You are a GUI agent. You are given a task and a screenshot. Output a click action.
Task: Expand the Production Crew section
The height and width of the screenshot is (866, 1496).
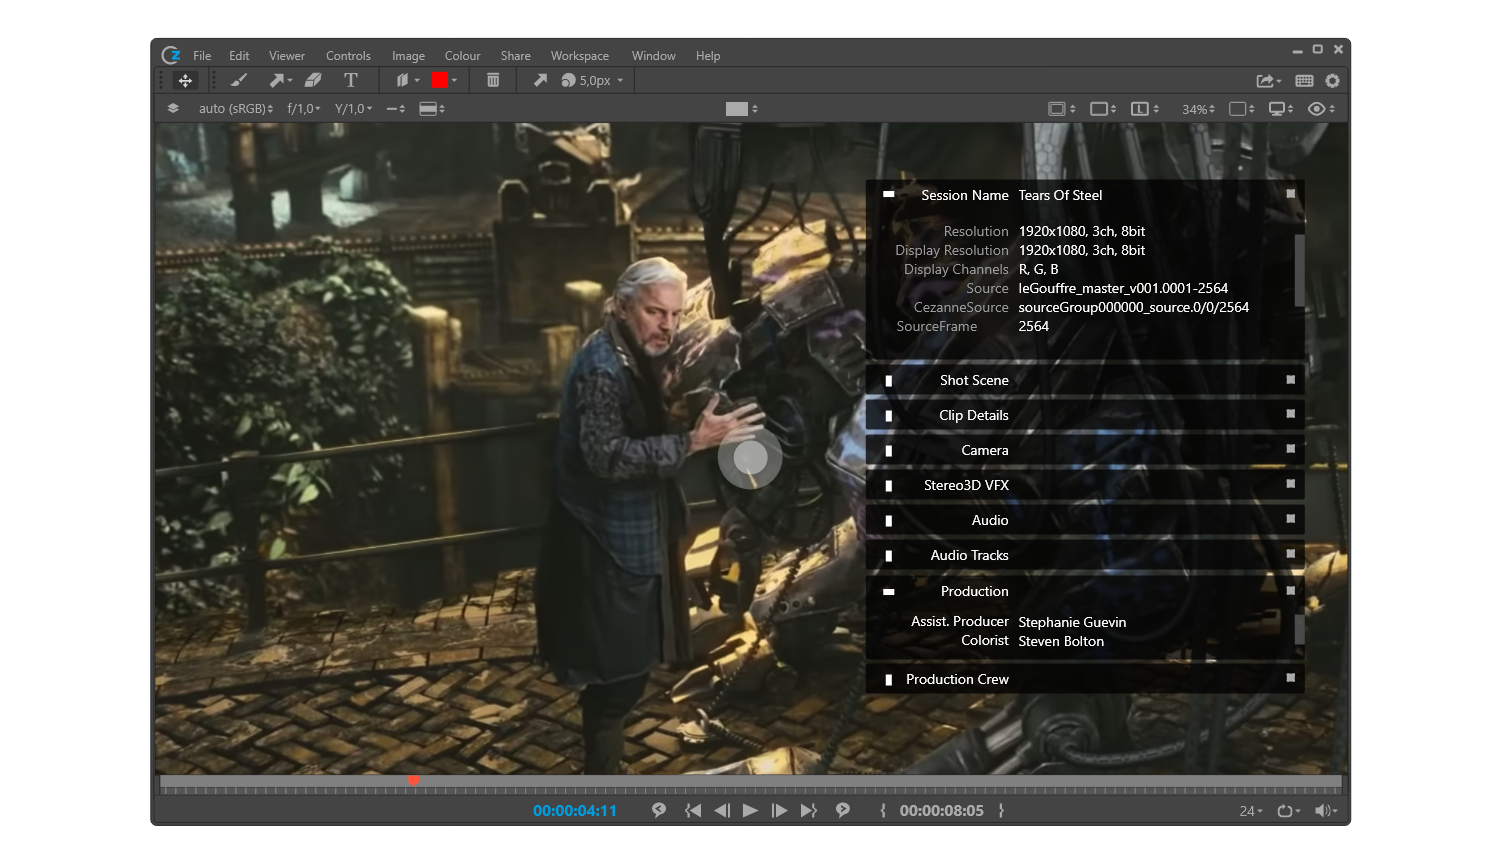[x=888, y=680]
